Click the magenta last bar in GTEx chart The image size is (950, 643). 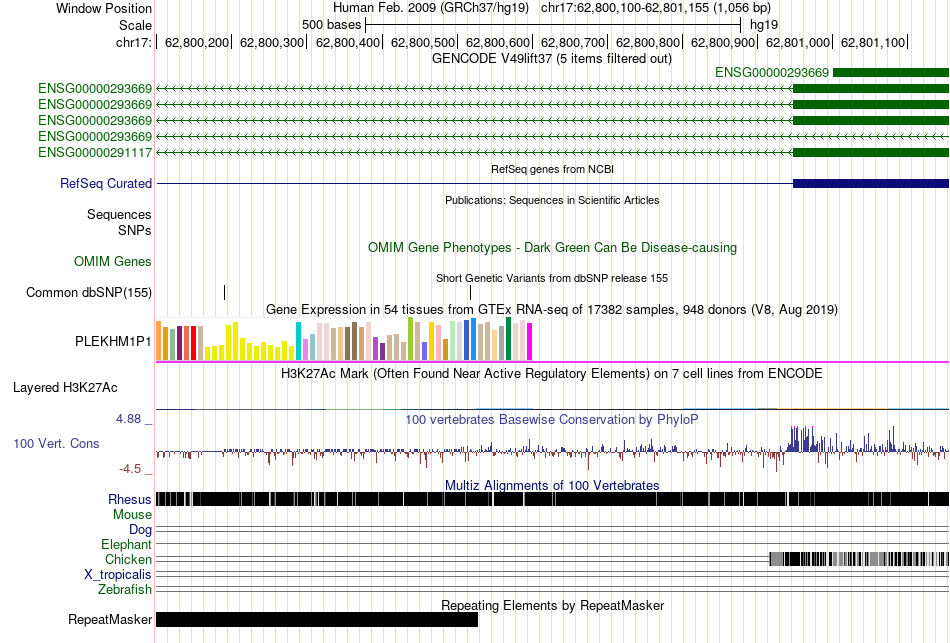(530, 342)
